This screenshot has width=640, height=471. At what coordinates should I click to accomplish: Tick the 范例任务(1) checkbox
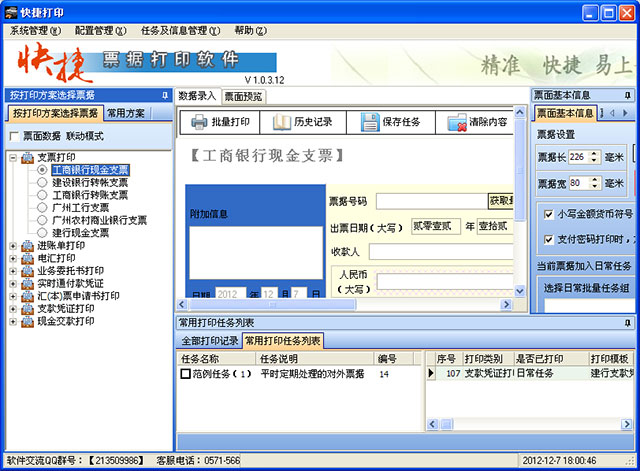coord(185,373)
